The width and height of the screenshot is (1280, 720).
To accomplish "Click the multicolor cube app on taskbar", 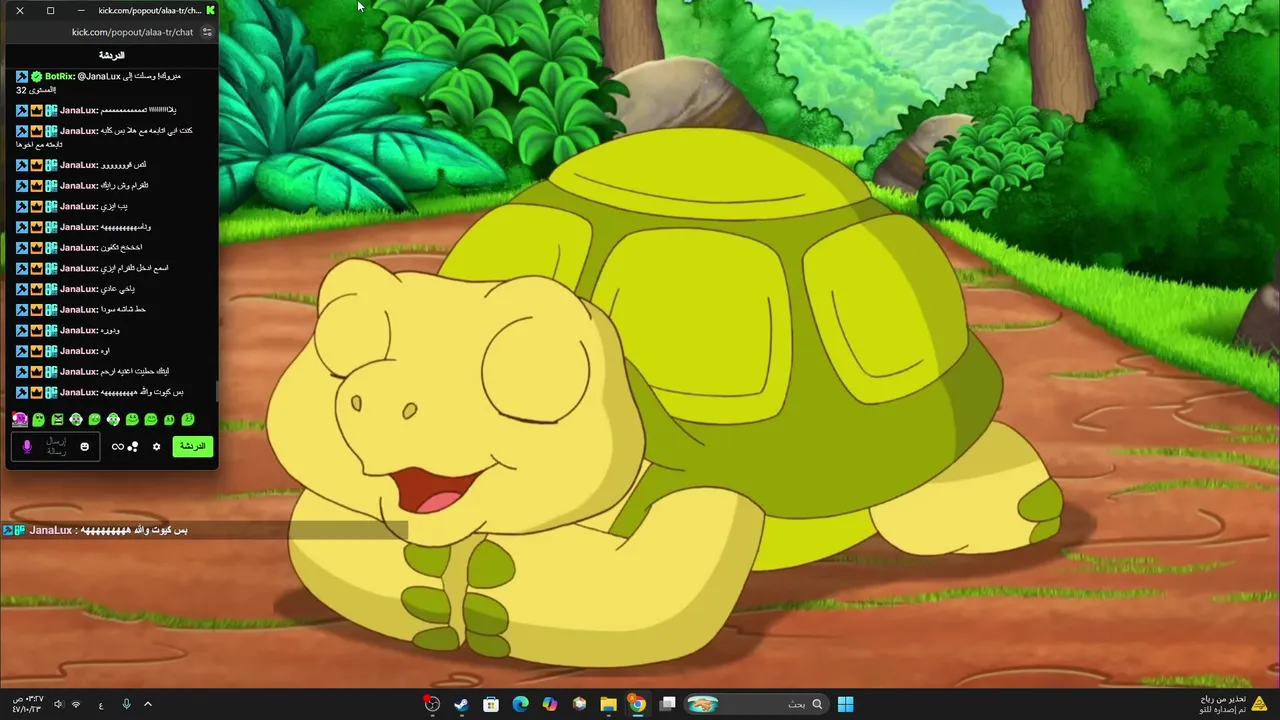I will coord(579,704).
